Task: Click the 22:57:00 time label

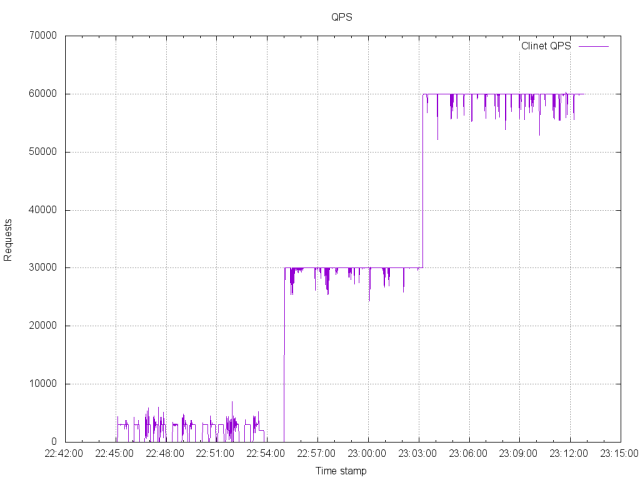Action: 316,453
